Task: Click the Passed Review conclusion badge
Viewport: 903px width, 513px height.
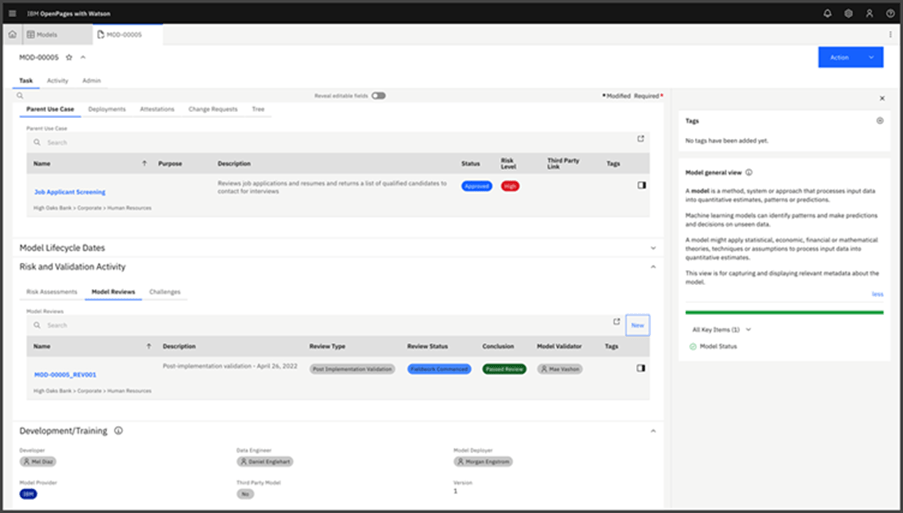Action: (504, 369)
